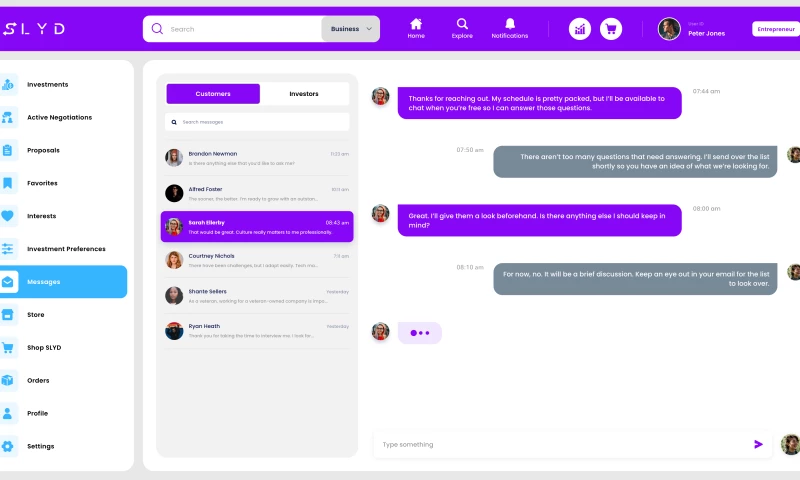Screen dimensions: 800x480
Task: Send message with paper plane icon
Action: (x=758, y=444)
